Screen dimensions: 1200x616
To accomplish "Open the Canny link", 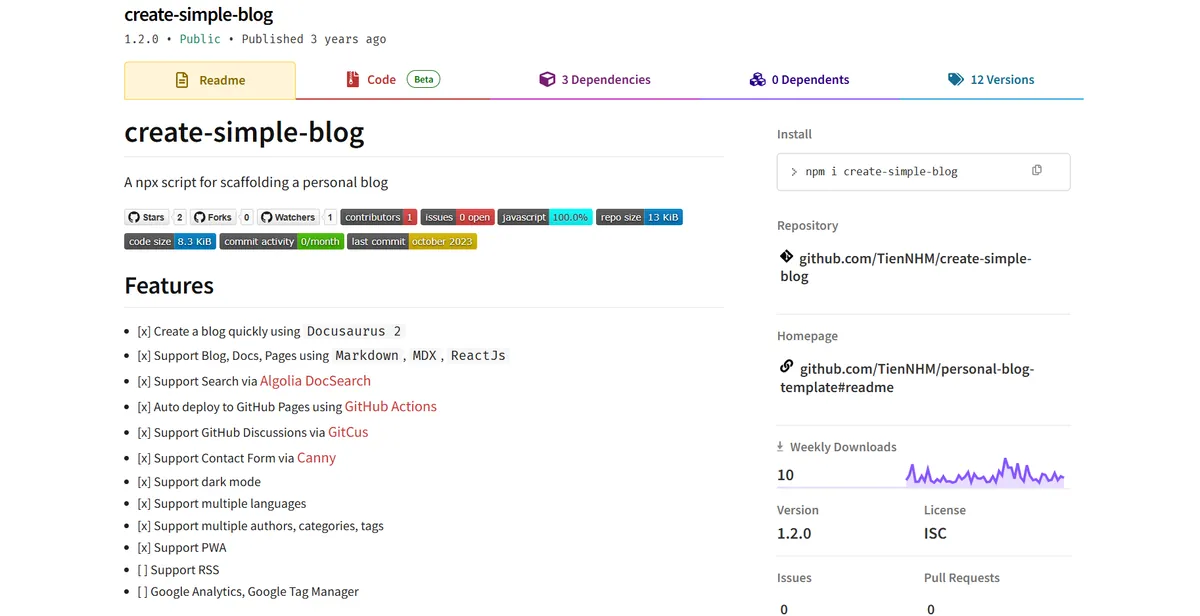I will pos(317,458).
